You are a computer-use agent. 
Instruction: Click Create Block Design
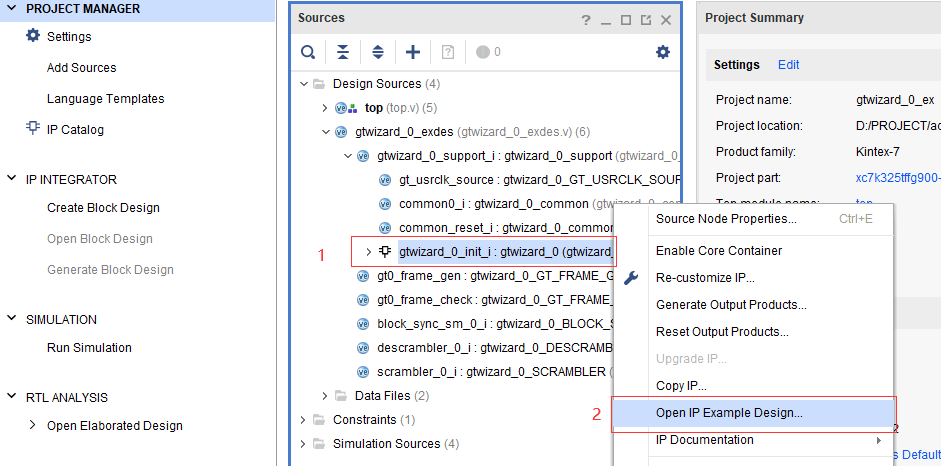pyautogui.click(x=103, y=208)
